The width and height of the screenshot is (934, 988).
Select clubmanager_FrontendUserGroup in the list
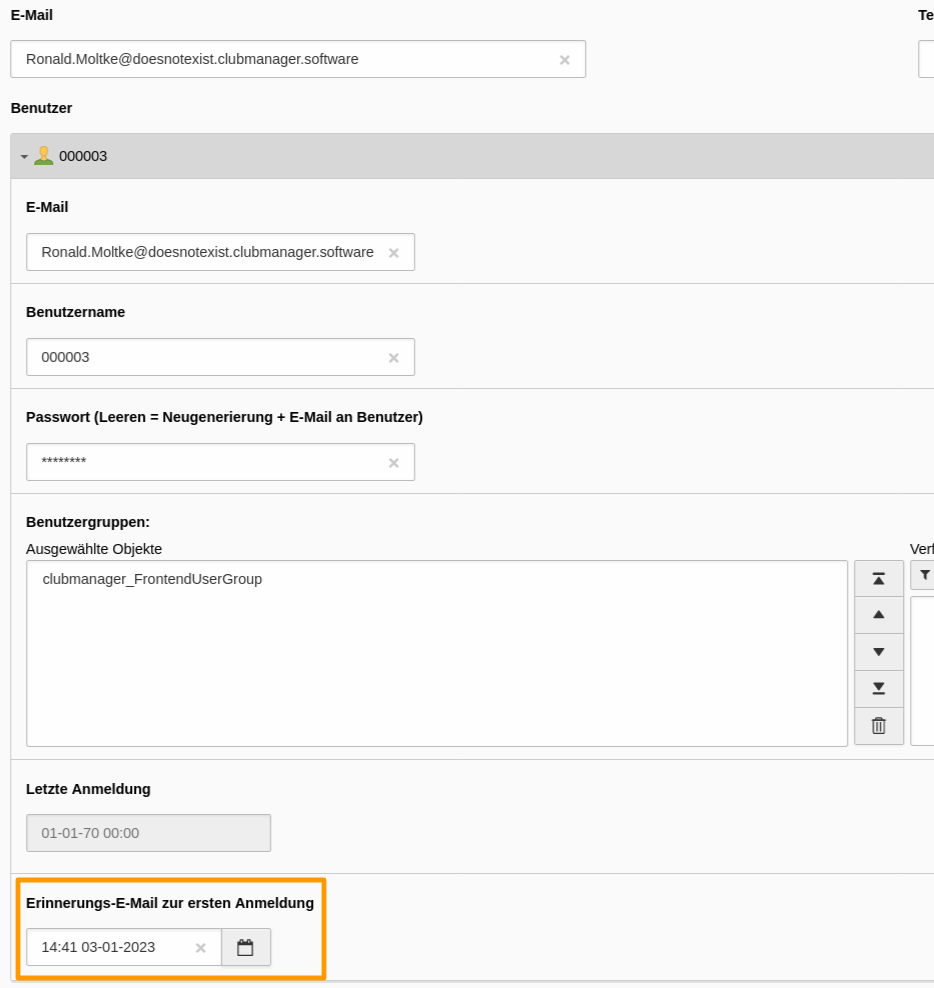point(151,578)
